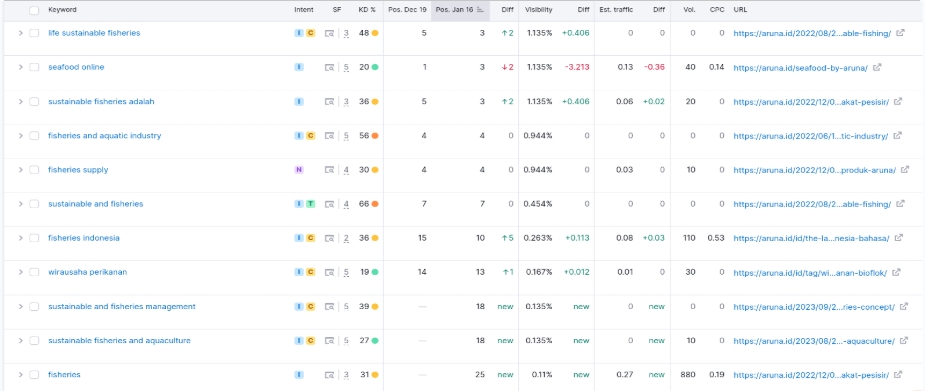
Task: Open external link icon for fisheries supply URL
Action: [x=905, y=170]
